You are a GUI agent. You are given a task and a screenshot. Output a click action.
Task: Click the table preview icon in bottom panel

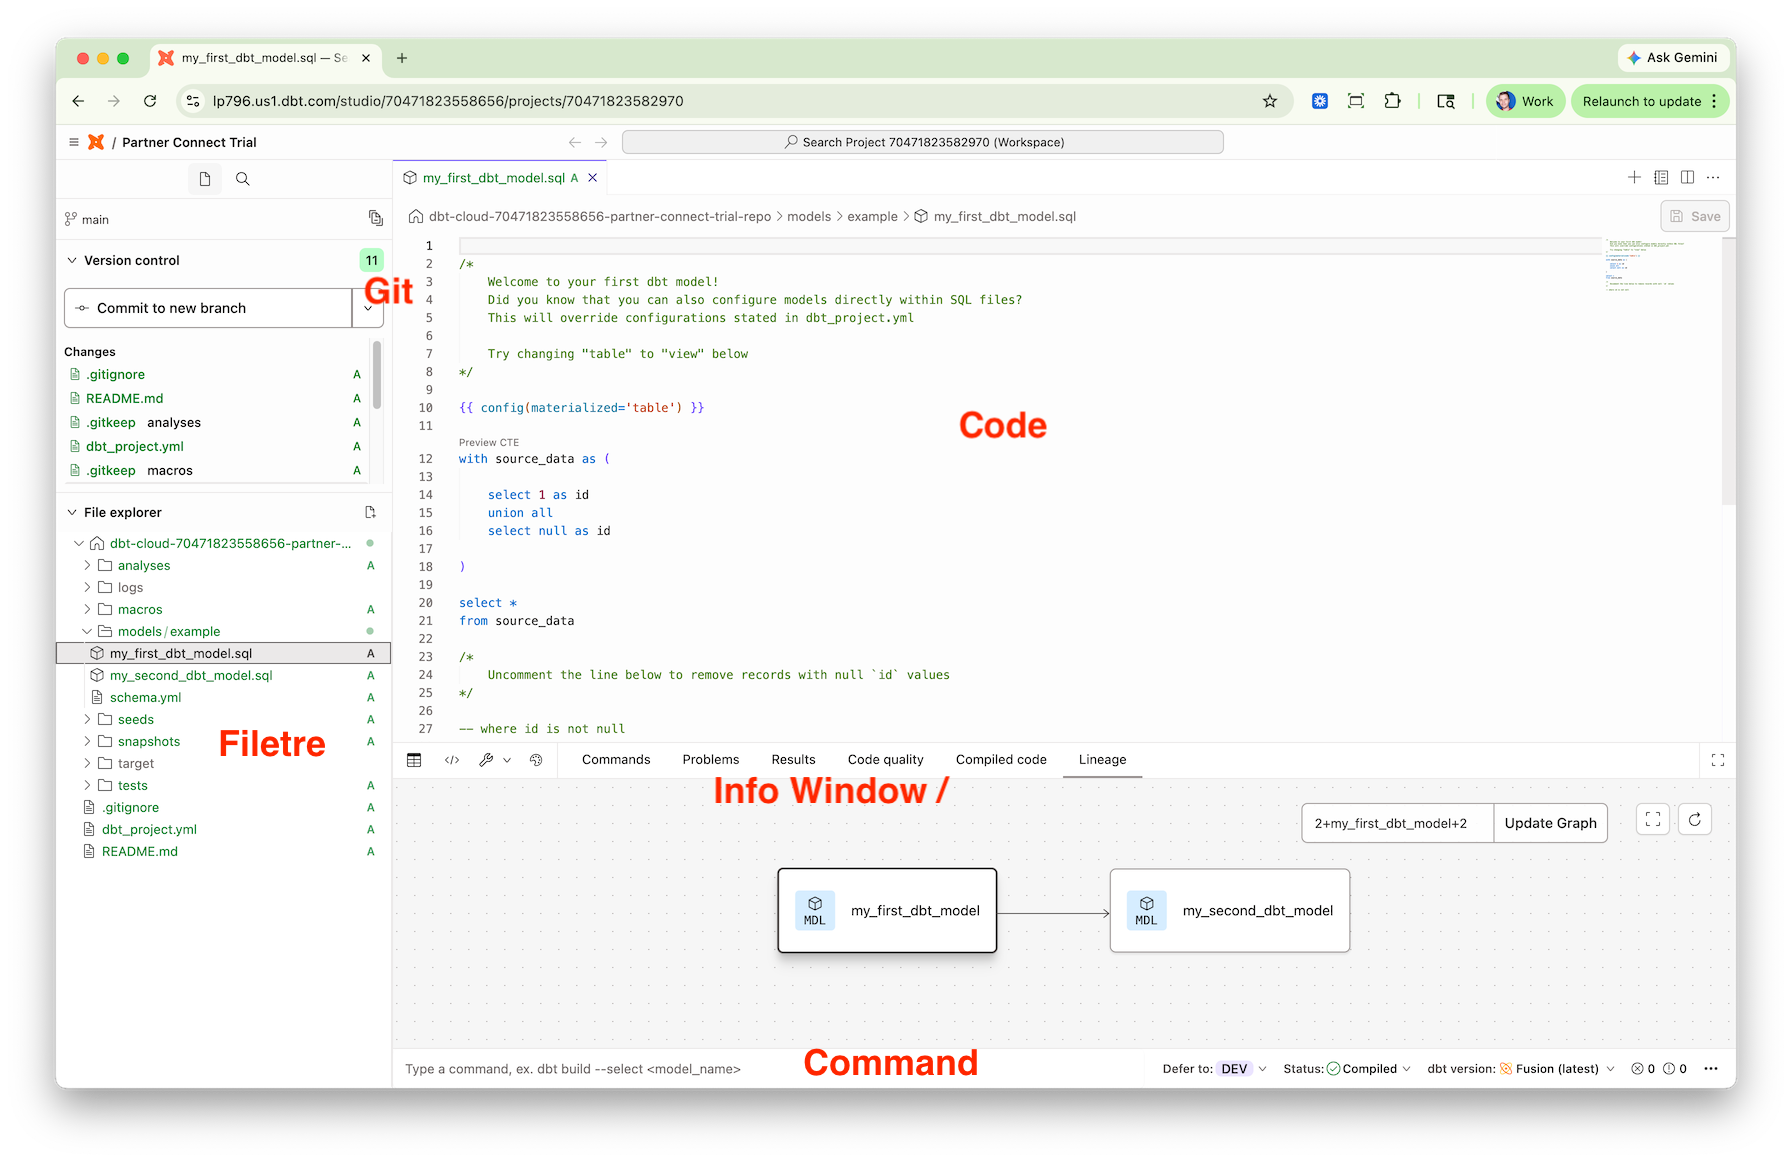pyautogui.click(x=414, y=760)
